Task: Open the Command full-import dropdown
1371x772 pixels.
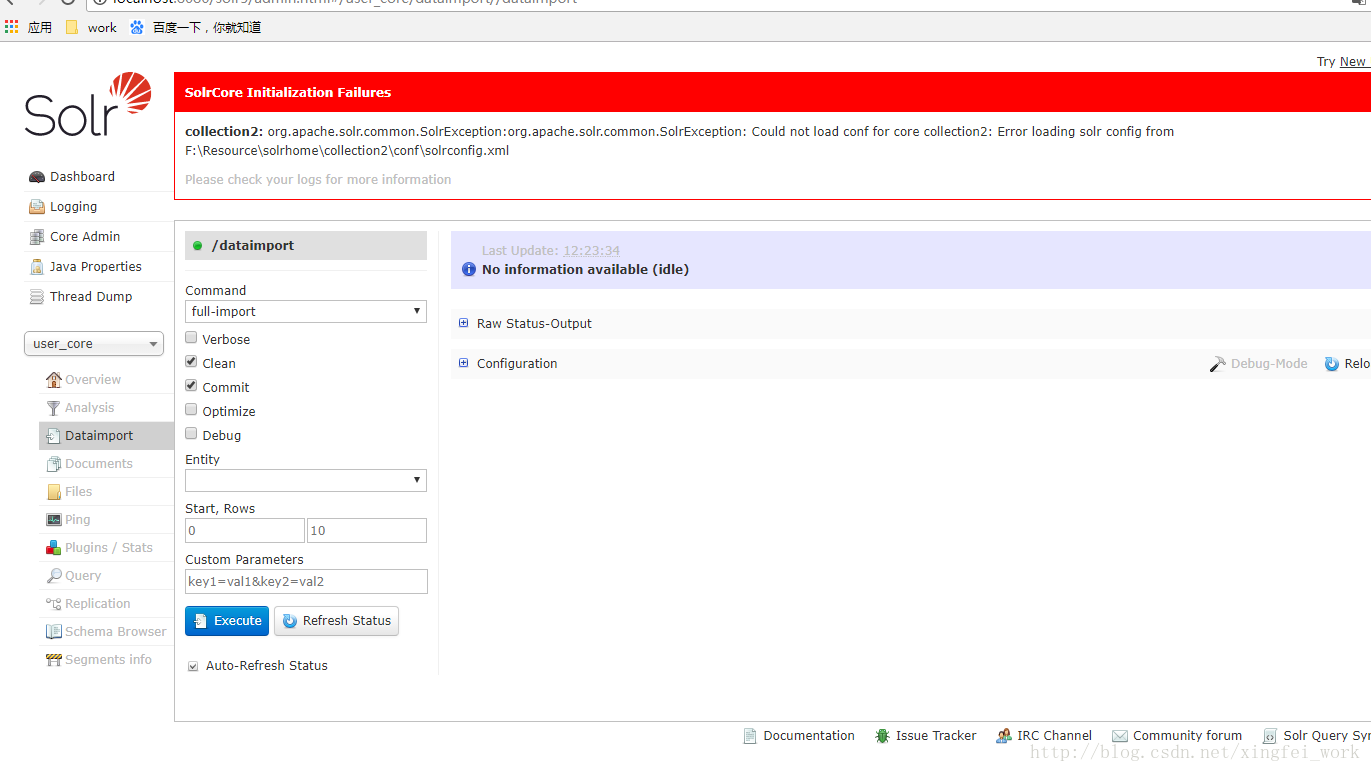Action: [x=306, y=311]
